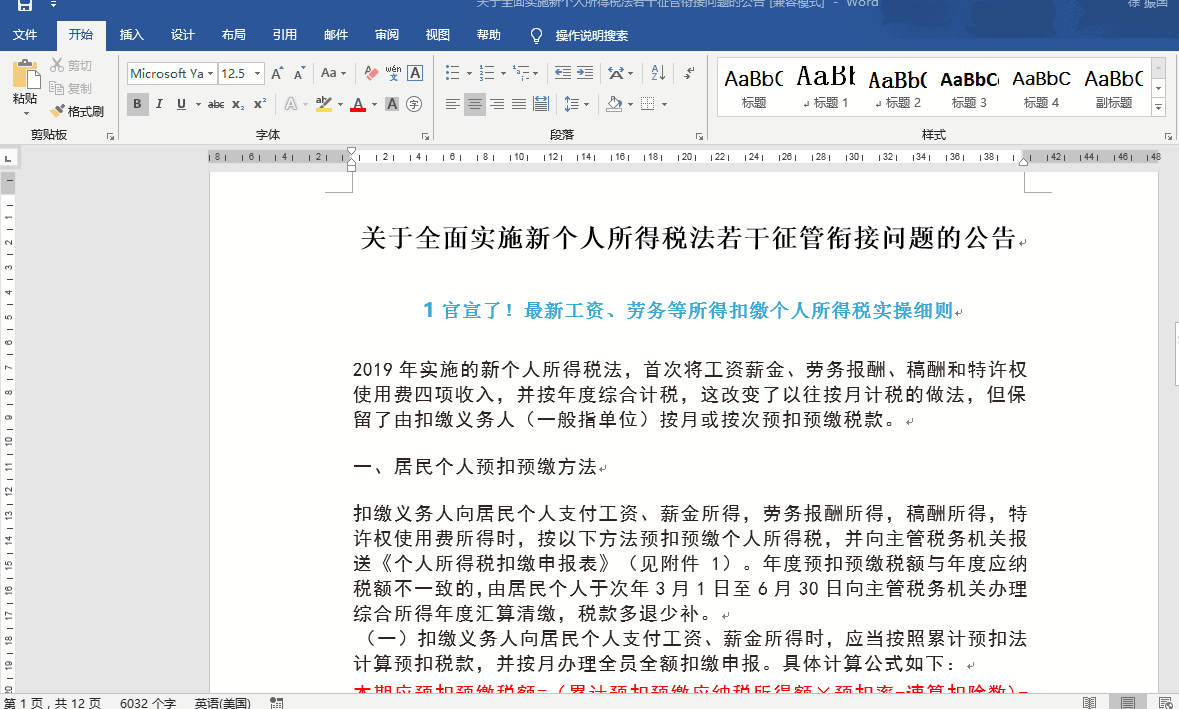Enable justified text alignment
1179x709 pixels.
pyautogui.click(x=518, y=103)
